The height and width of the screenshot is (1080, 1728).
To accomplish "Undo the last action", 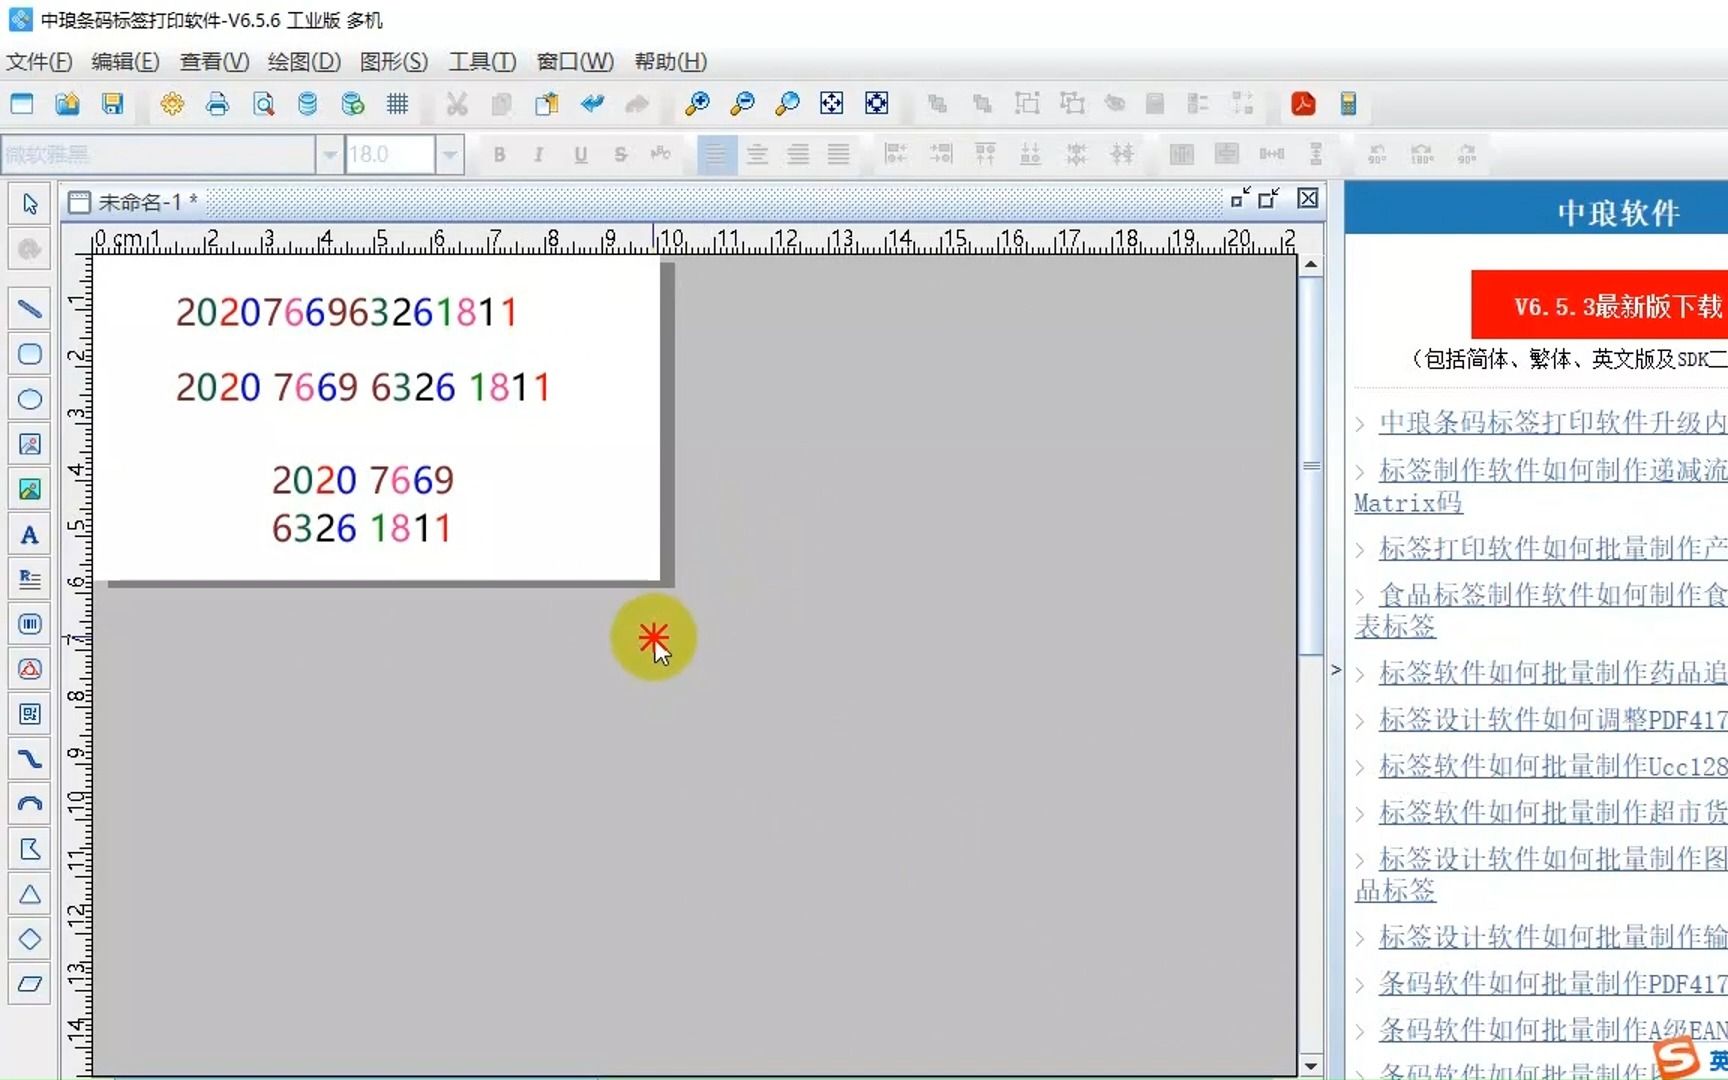I will 592,104.
